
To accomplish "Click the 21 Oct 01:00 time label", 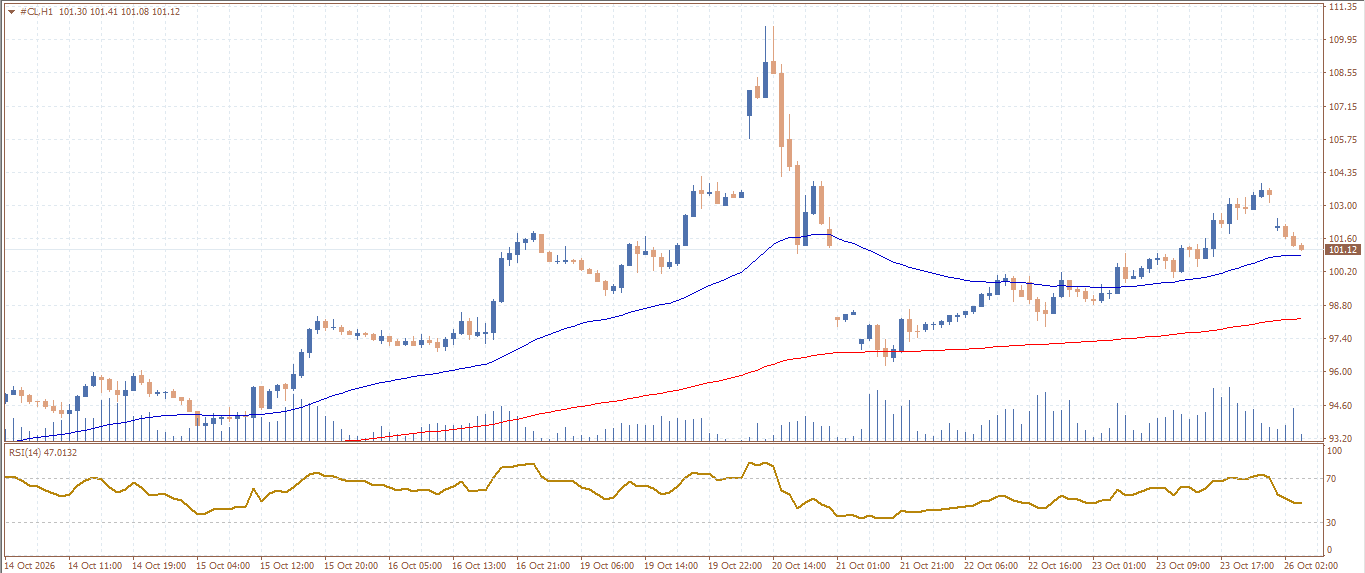I will coord(863,565).
